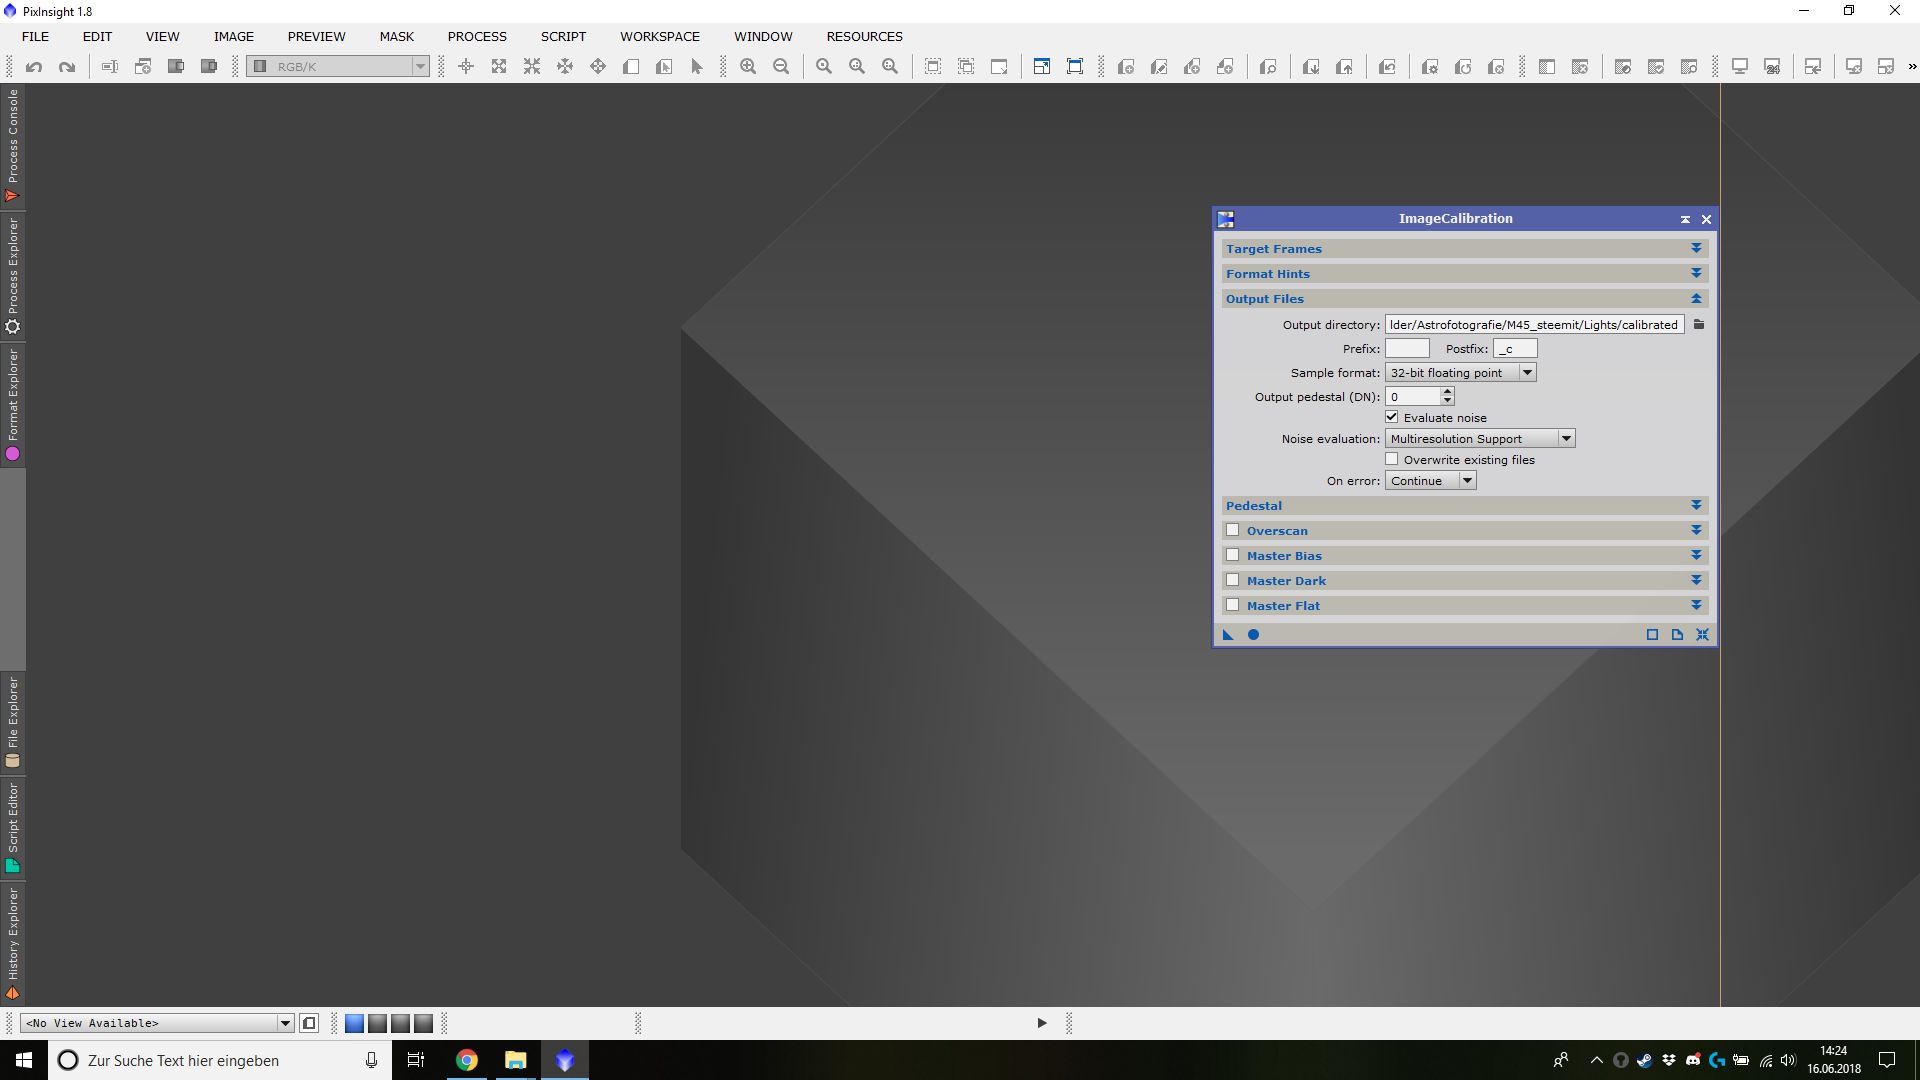Click the ImageCalibration process icon in title bar
Image resolution: width=1920 pixels, height=1080 pixels.
(1226, 219)
